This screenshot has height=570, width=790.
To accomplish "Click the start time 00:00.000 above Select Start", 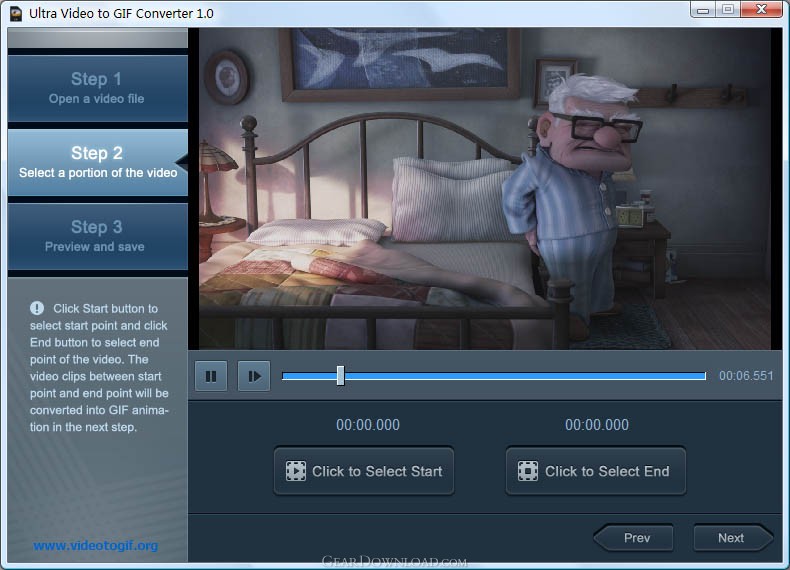I will tap(368, 425).
